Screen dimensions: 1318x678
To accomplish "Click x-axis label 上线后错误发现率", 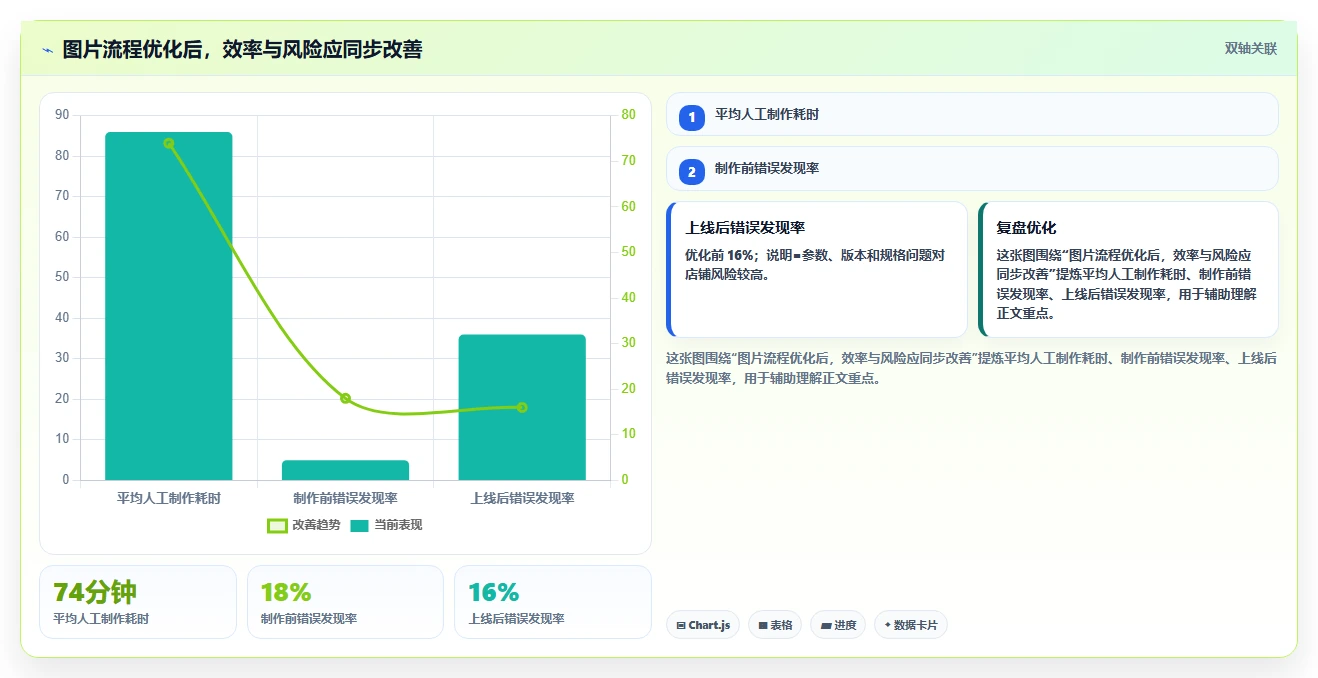I will tap(522, 497).
